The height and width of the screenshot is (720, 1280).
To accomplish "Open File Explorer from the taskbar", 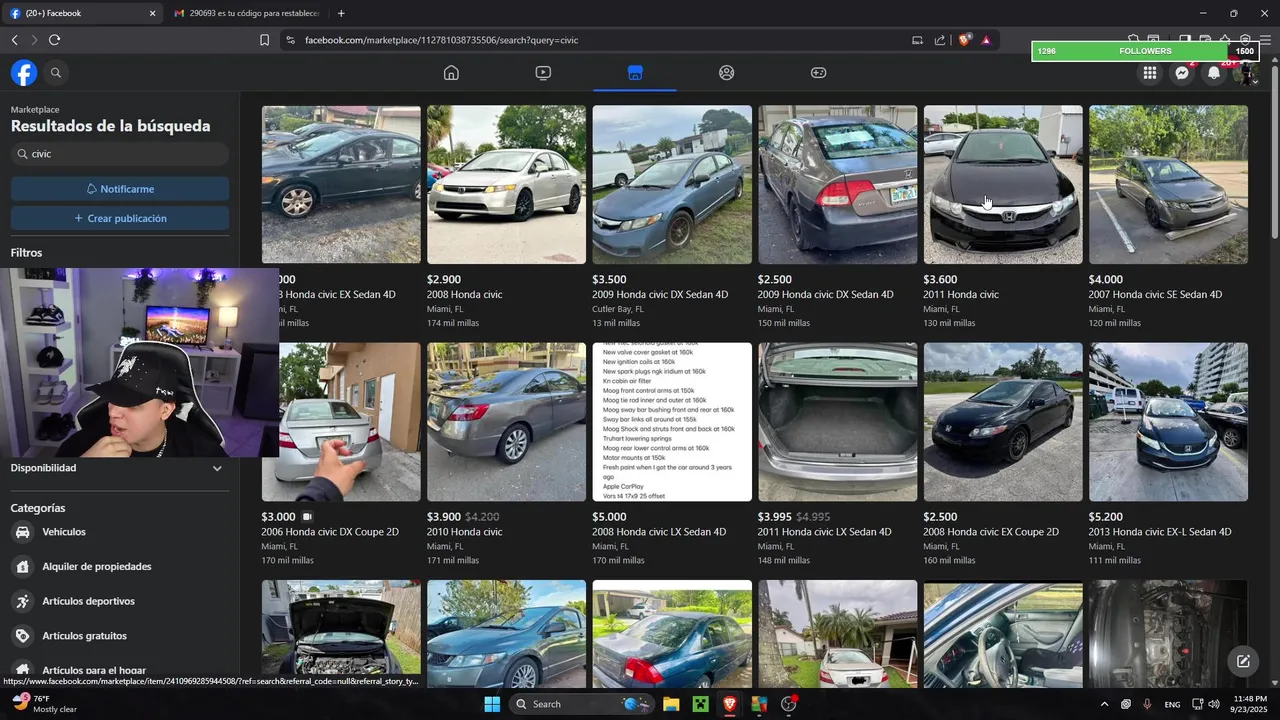I will tap(671, 704).
